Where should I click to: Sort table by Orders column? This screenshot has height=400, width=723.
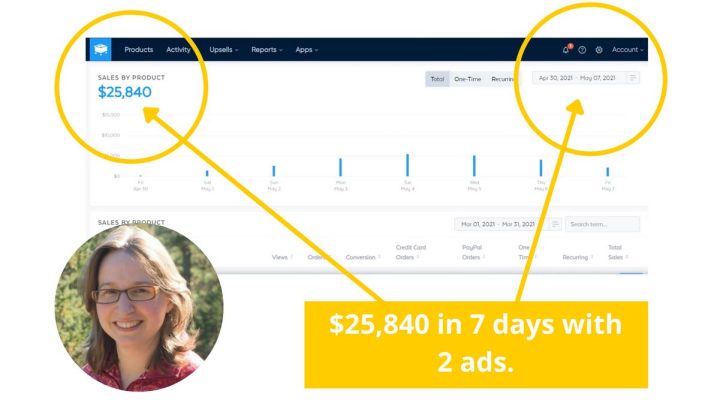pos(318,257)
